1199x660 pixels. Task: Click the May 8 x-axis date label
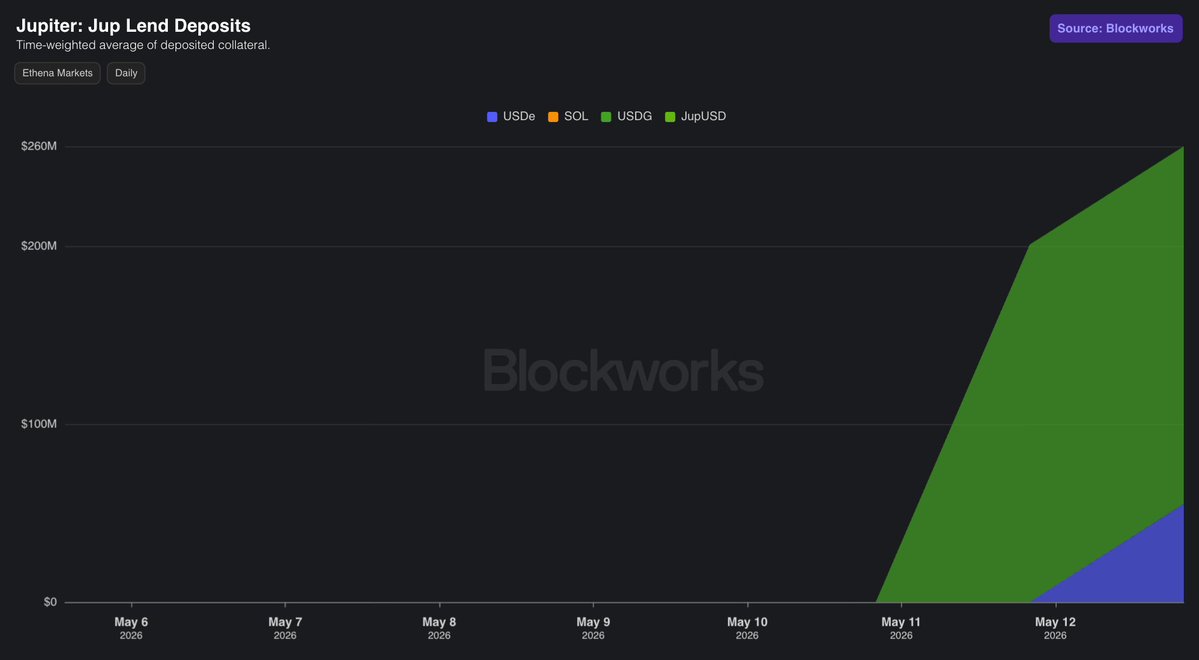tap(439, 628)
